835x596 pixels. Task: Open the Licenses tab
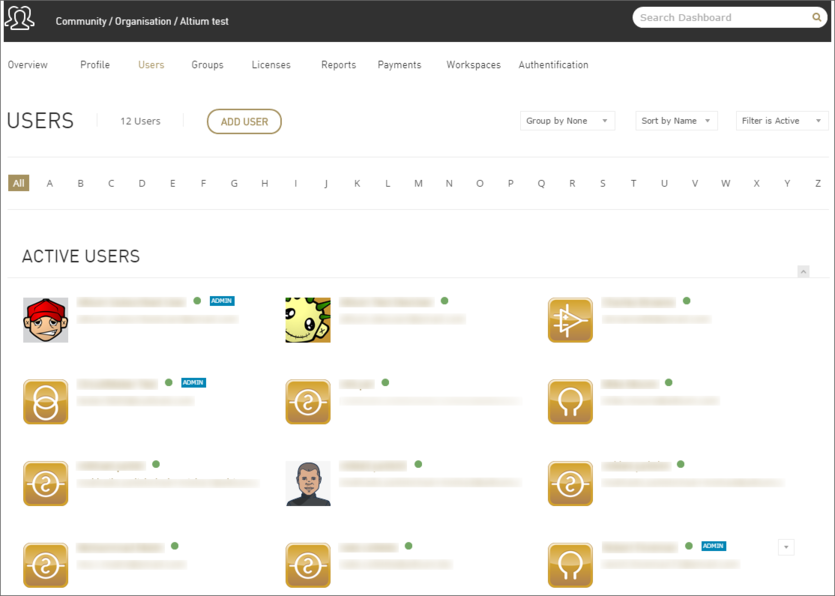coord(271,65)
